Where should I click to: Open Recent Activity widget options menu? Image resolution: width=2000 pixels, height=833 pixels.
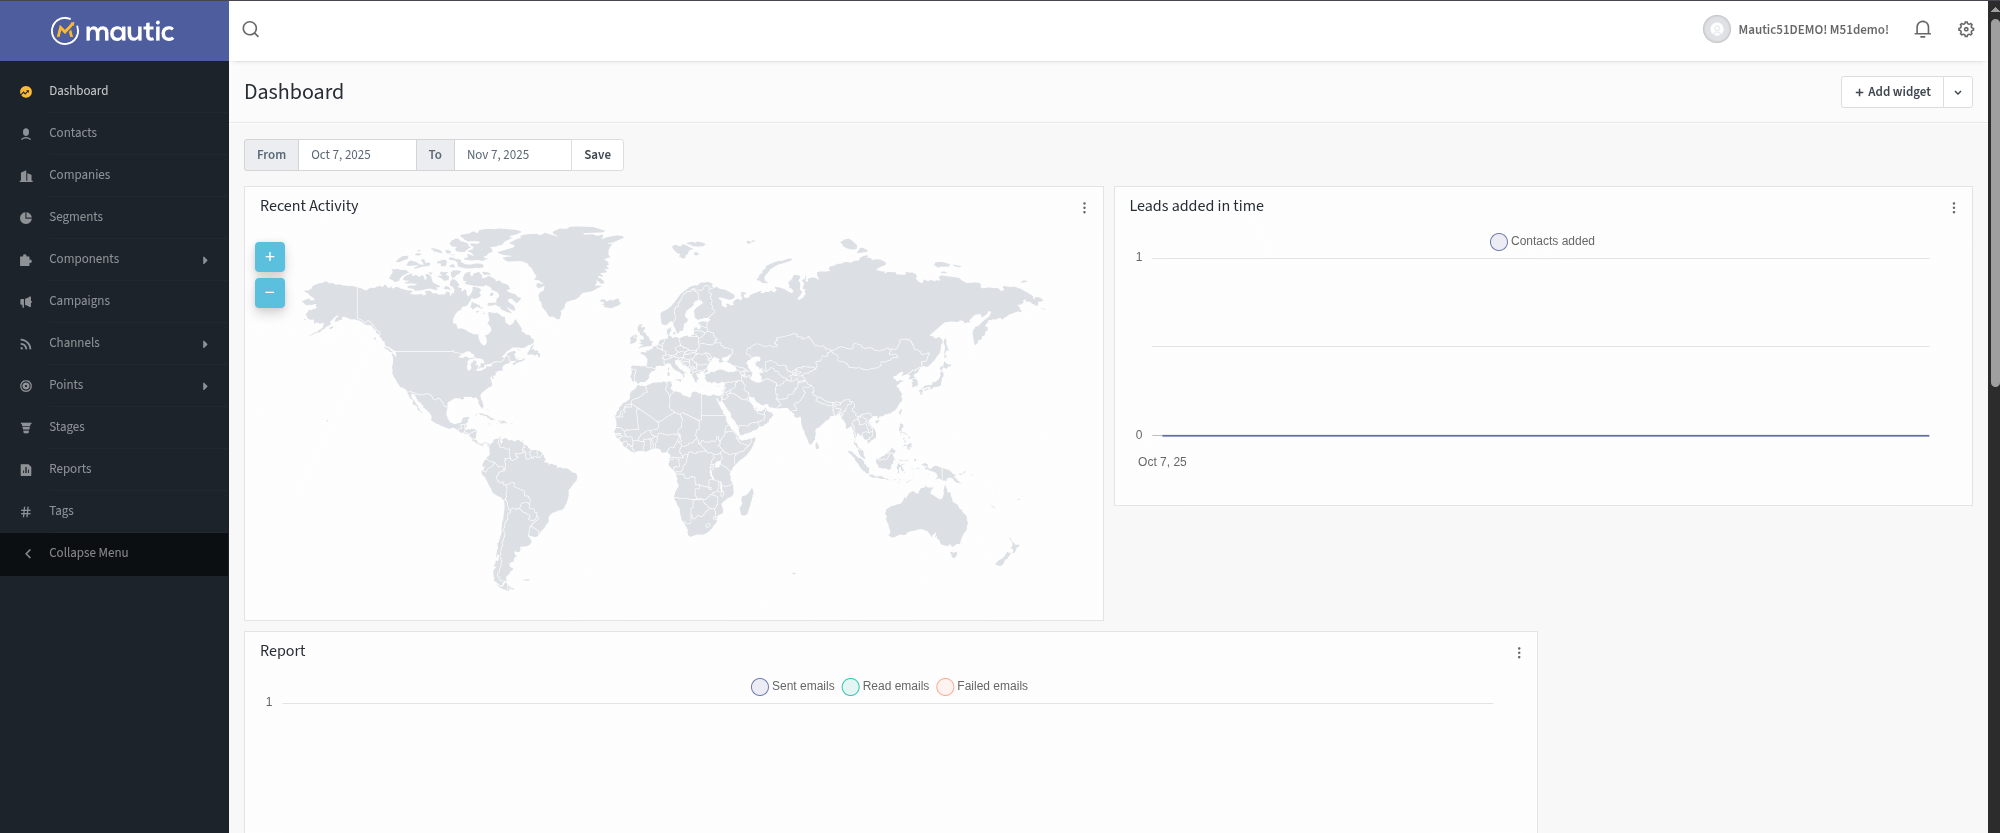click(x=1084, y=208)
